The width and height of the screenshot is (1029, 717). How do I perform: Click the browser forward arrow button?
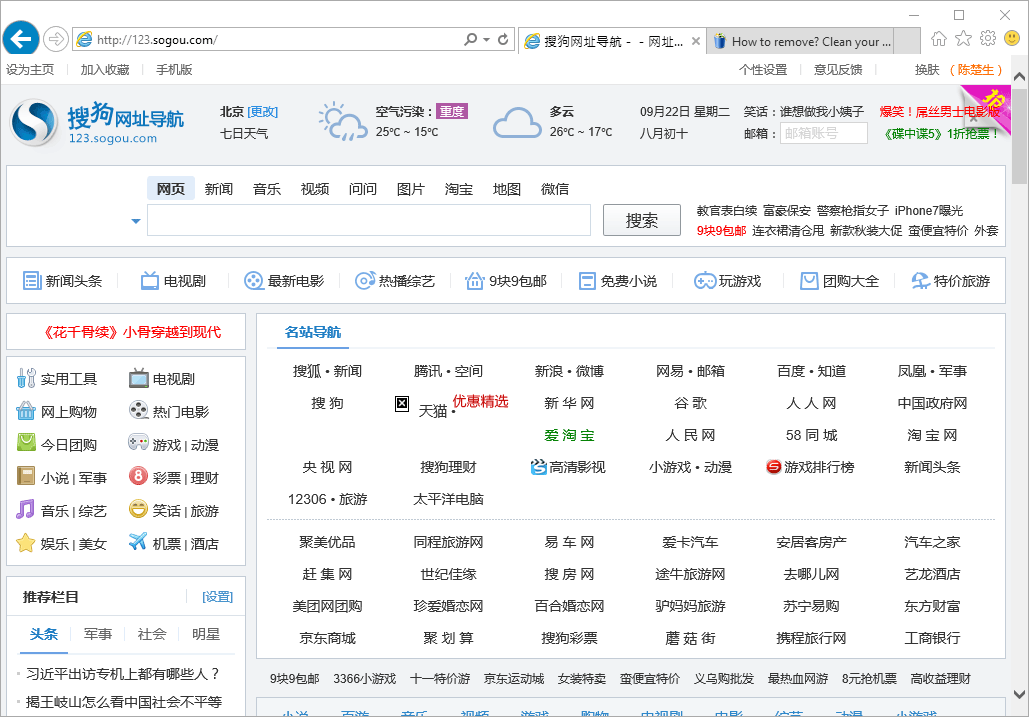point(56,39)
